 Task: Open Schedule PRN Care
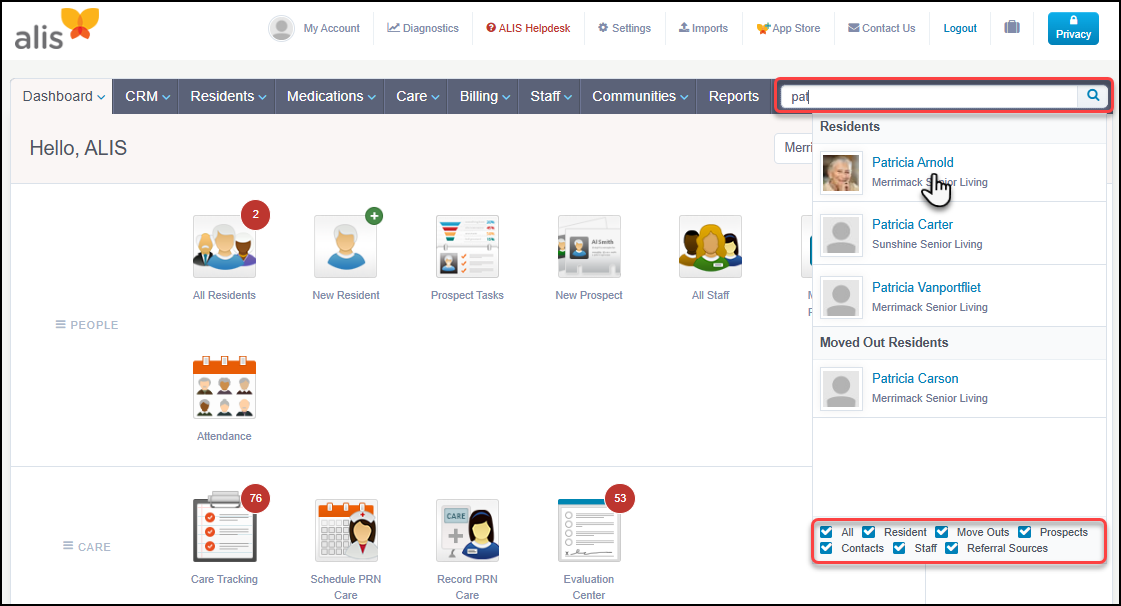point(345,530)
